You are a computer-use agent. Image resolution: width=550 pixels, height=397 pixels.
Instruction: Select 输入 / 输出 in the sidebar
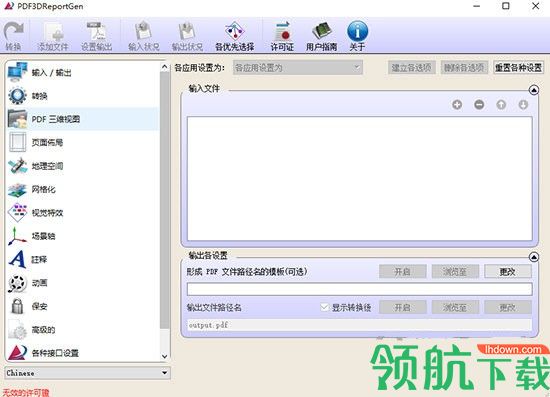click(83, 72)
